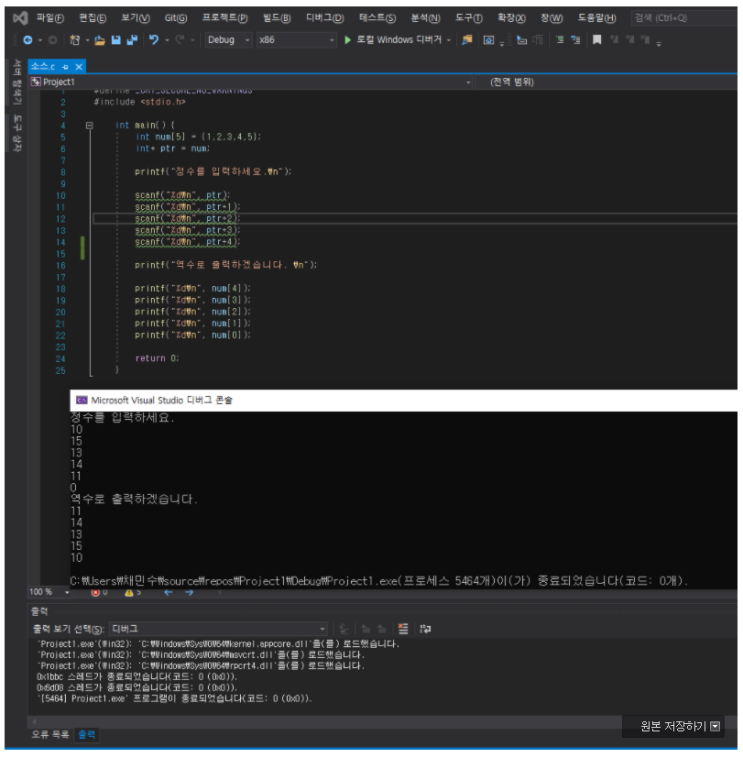Open the 빌드(B) menu
The width and height of the screenshot is (743, 758).
tap(277, 18)
